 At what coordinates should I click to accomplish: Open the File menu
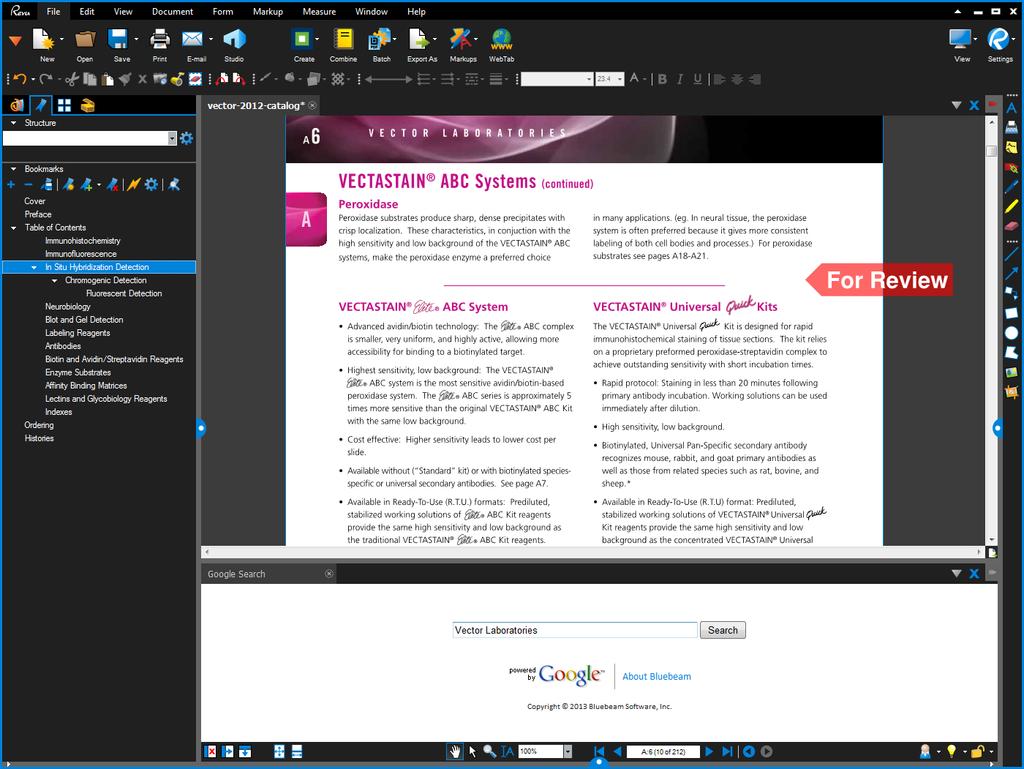coord(54,12)
